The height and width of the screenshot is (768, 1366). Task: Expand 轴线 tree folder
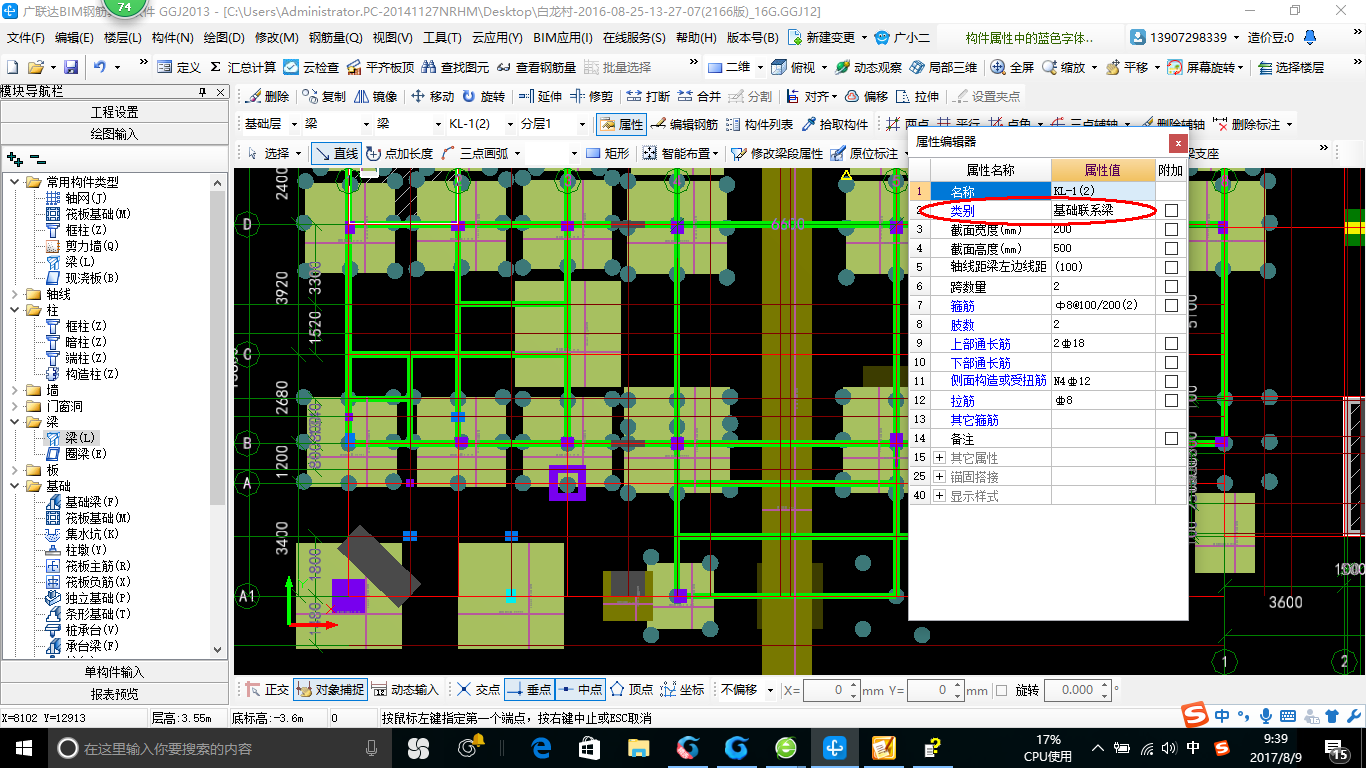pyautogui.click(x=15, y=295)
